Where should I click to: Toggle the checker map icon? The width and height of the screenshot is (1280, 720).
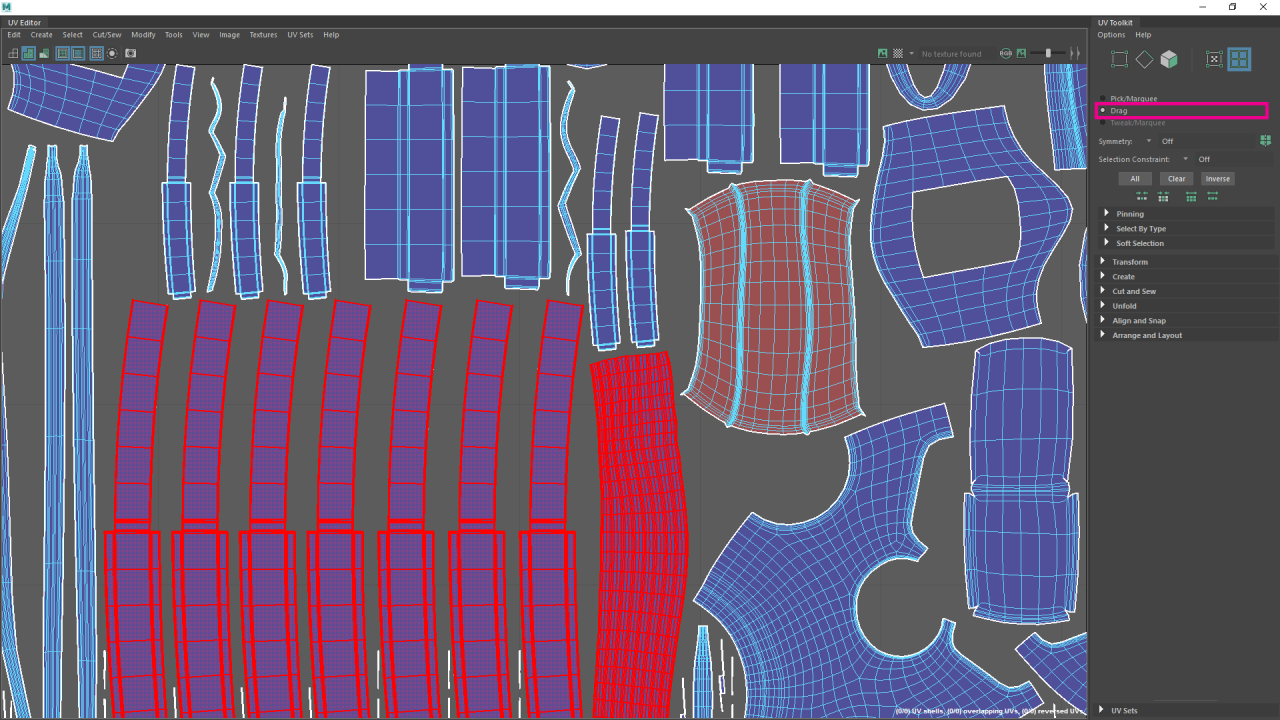(x=898, y=53)
